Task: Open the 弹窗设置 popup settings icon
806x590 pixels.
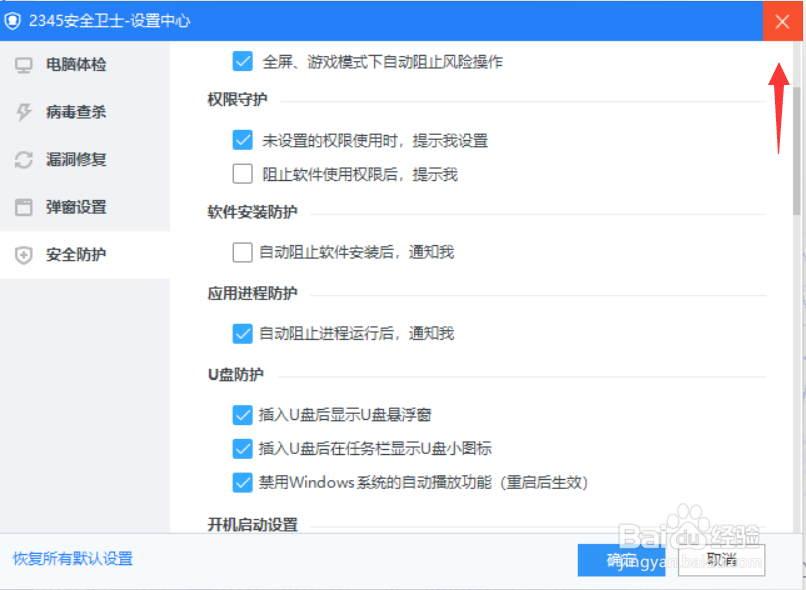Action: 22,207
